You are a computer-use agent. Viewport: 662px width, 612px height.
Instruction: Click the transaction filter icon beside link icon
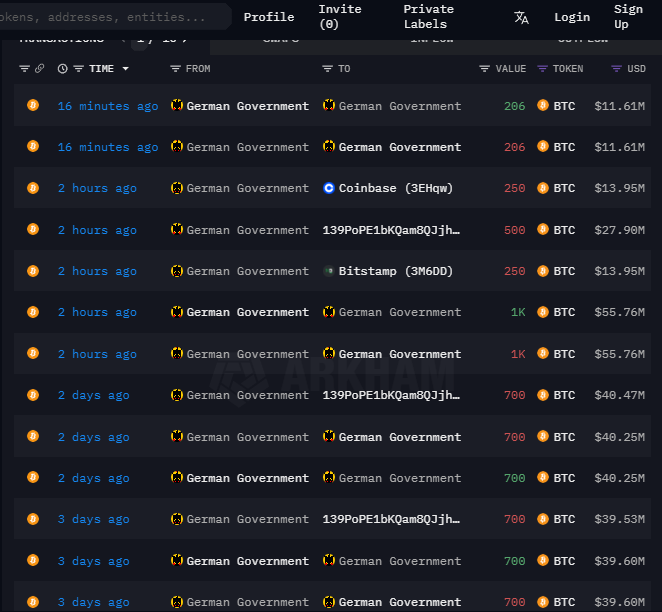coord(24,68)
